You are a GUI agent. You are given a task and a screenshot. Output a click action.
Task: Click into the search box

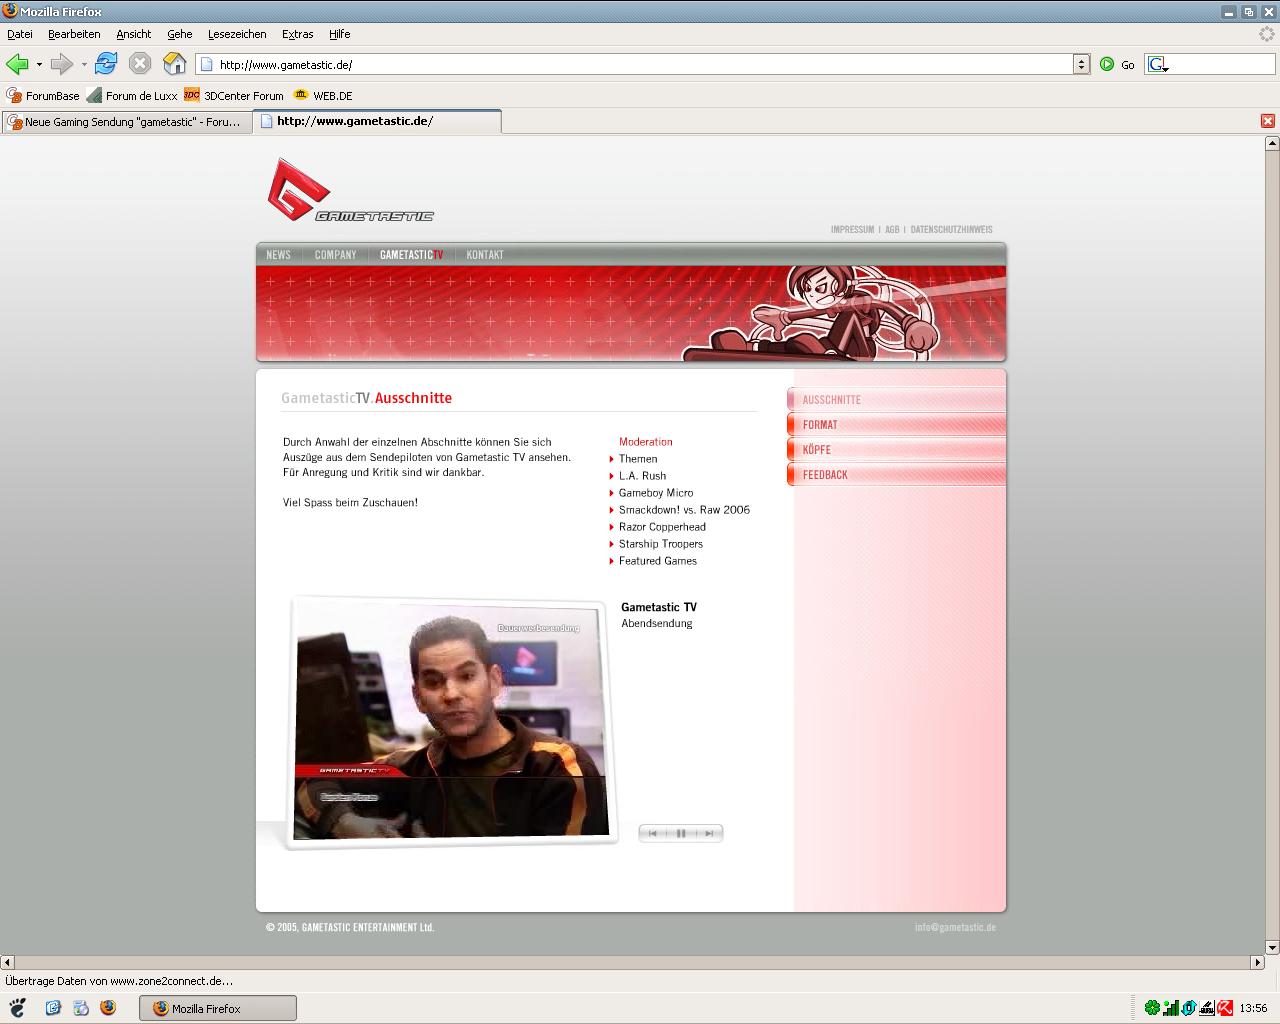click(x=1222, y=64)
